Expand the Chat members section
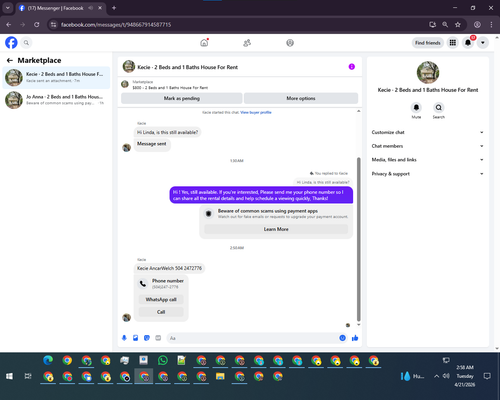 428,146
